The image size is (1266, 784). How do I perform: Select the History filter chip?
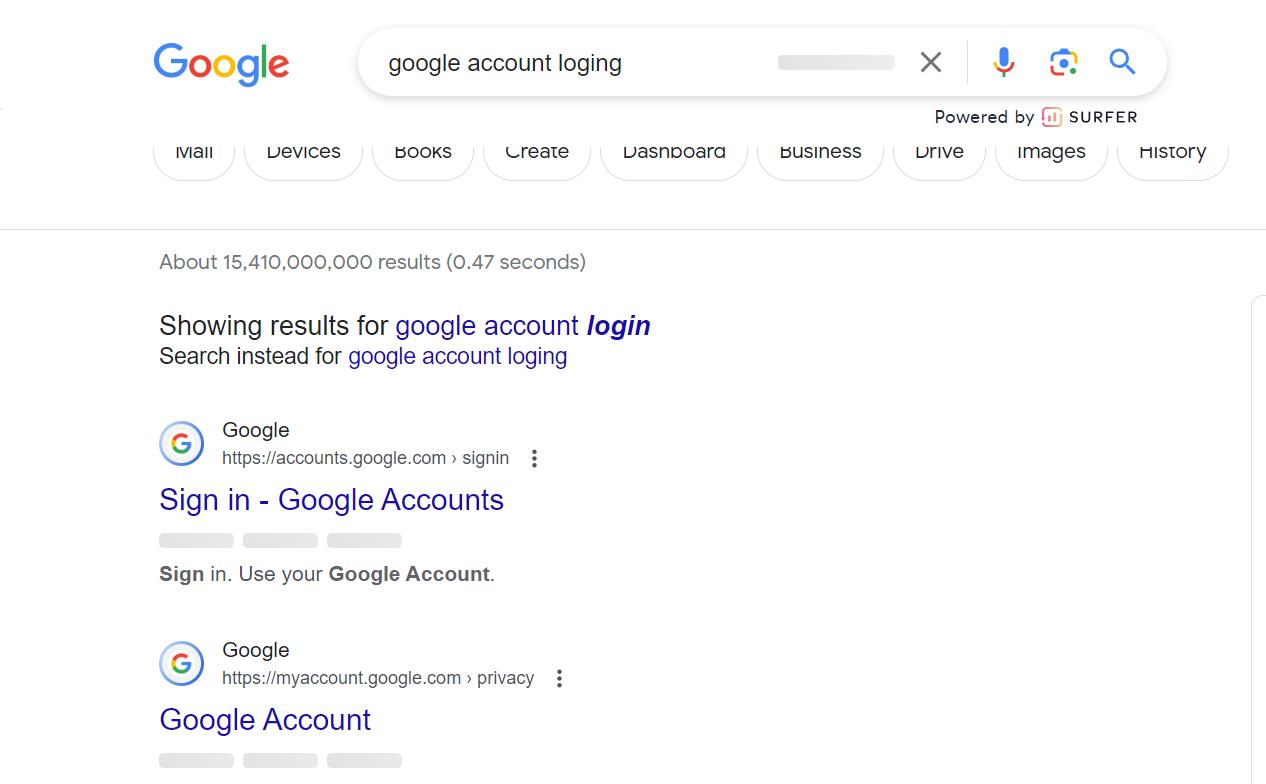1172,152
